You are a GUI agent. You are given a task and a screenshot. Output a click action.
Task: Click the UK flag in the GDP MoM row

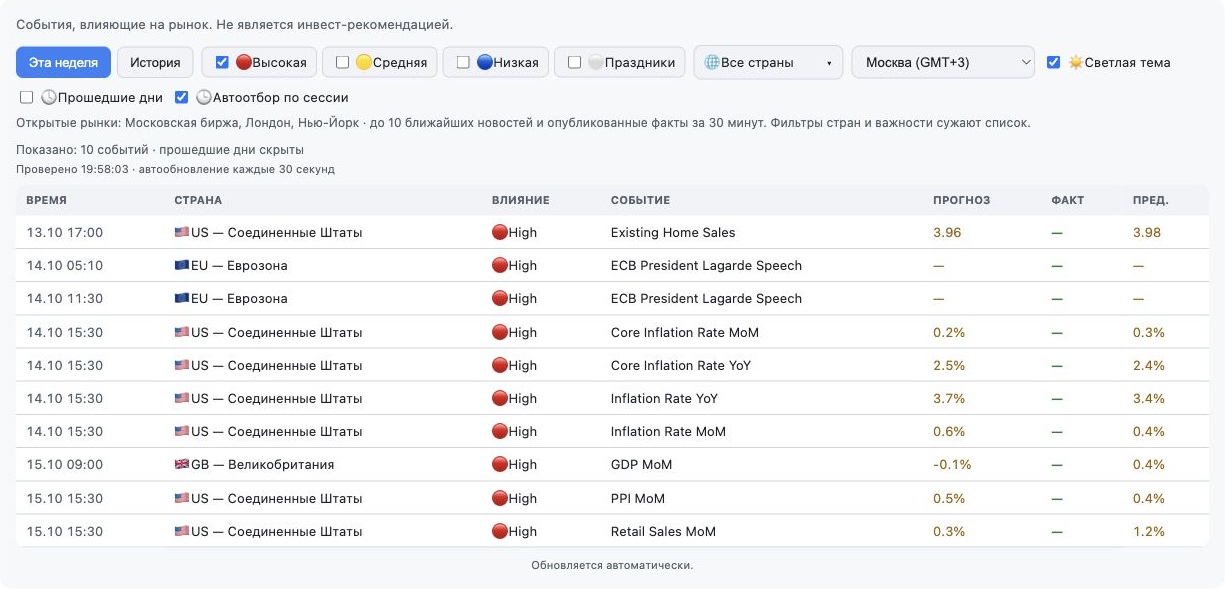click(x=182, y=464)
